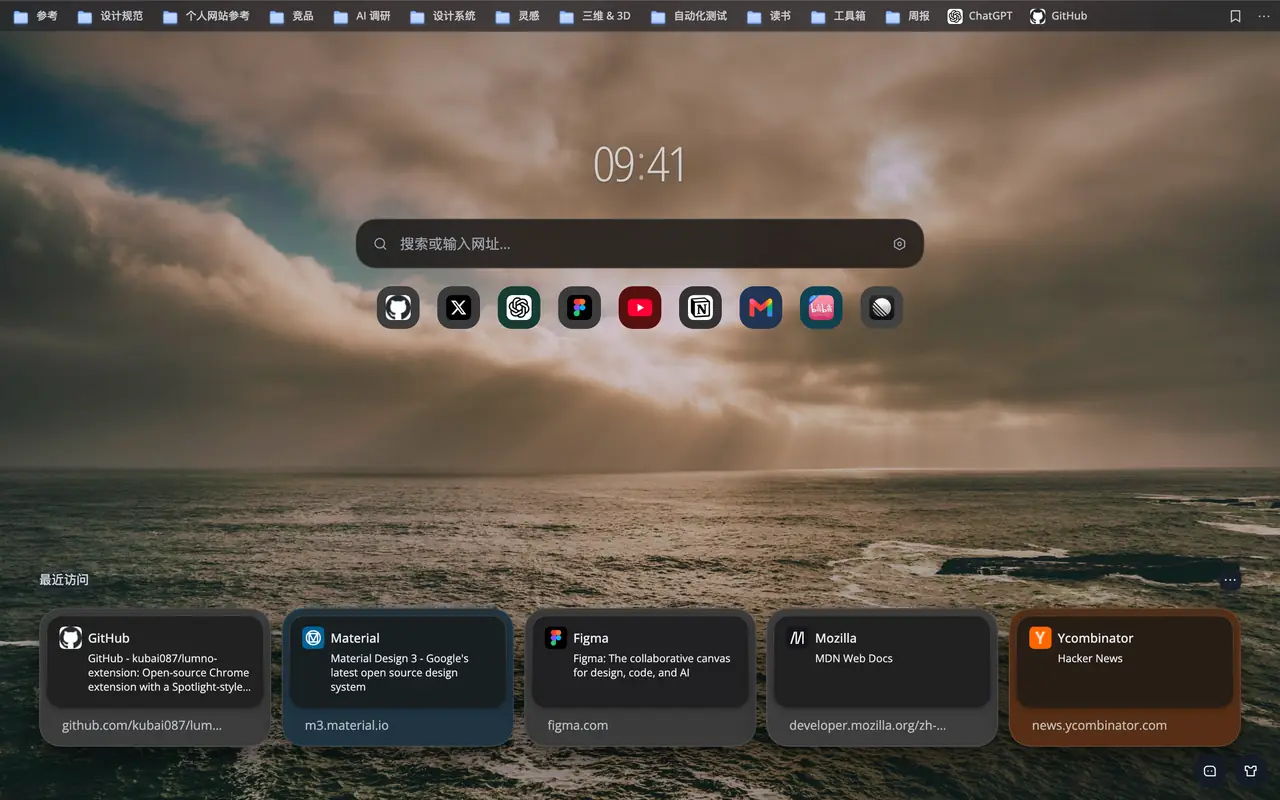Screen dimensions: 1280x800
Task: Expand the AI 调研 bookmark folder
Action: (x=362, y=16)
